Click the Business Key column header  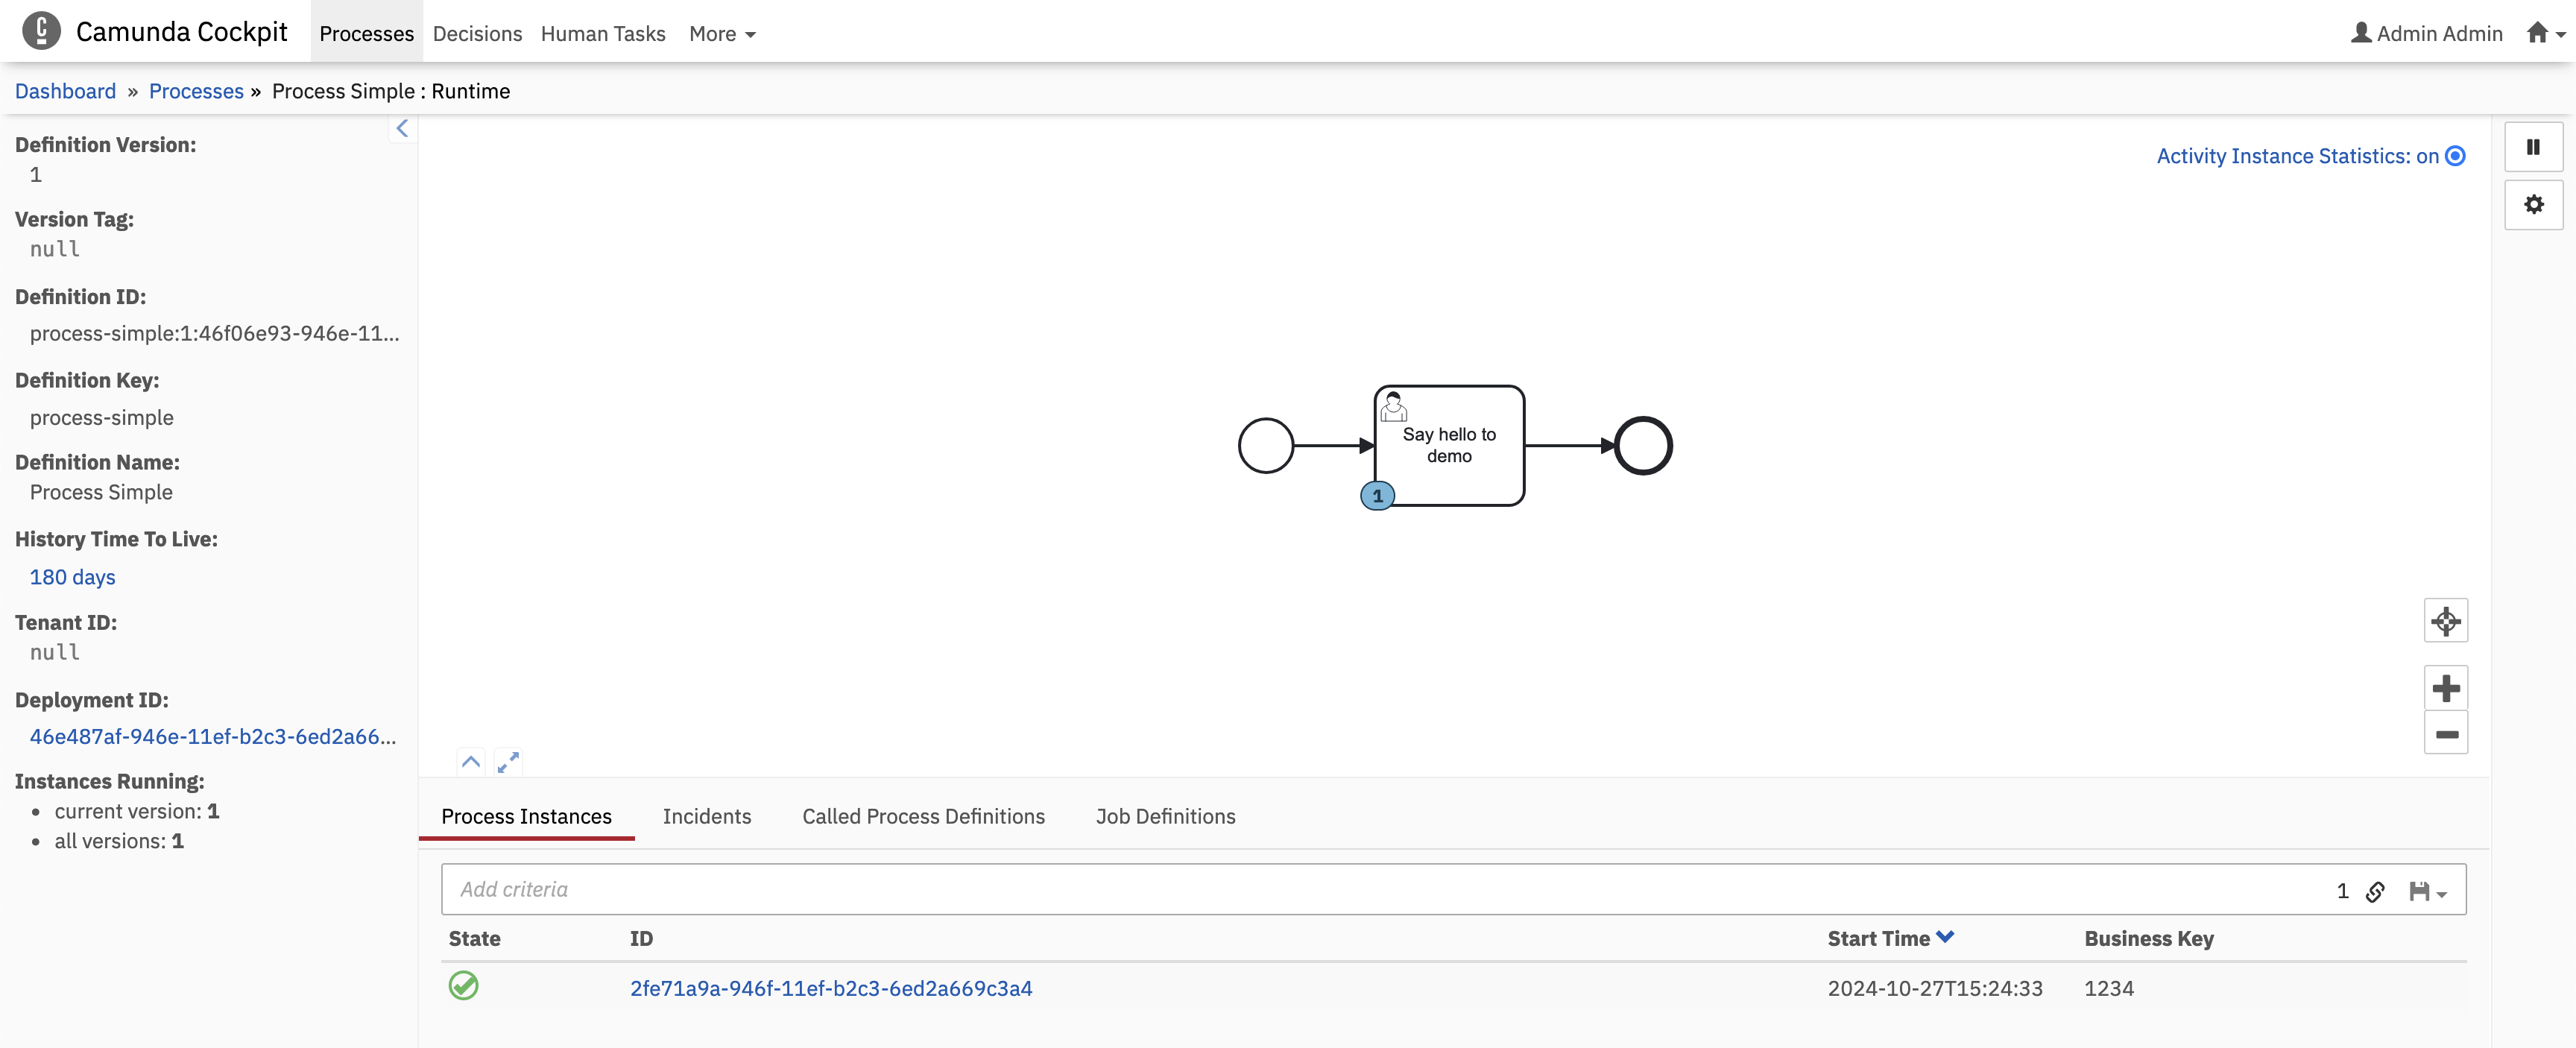[2149, 938]
